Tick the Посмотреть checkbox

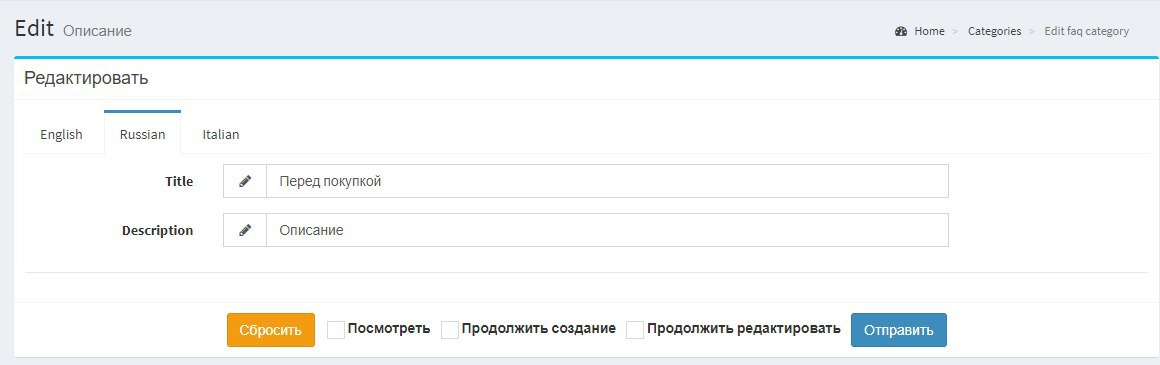click(x=336, y=329)
